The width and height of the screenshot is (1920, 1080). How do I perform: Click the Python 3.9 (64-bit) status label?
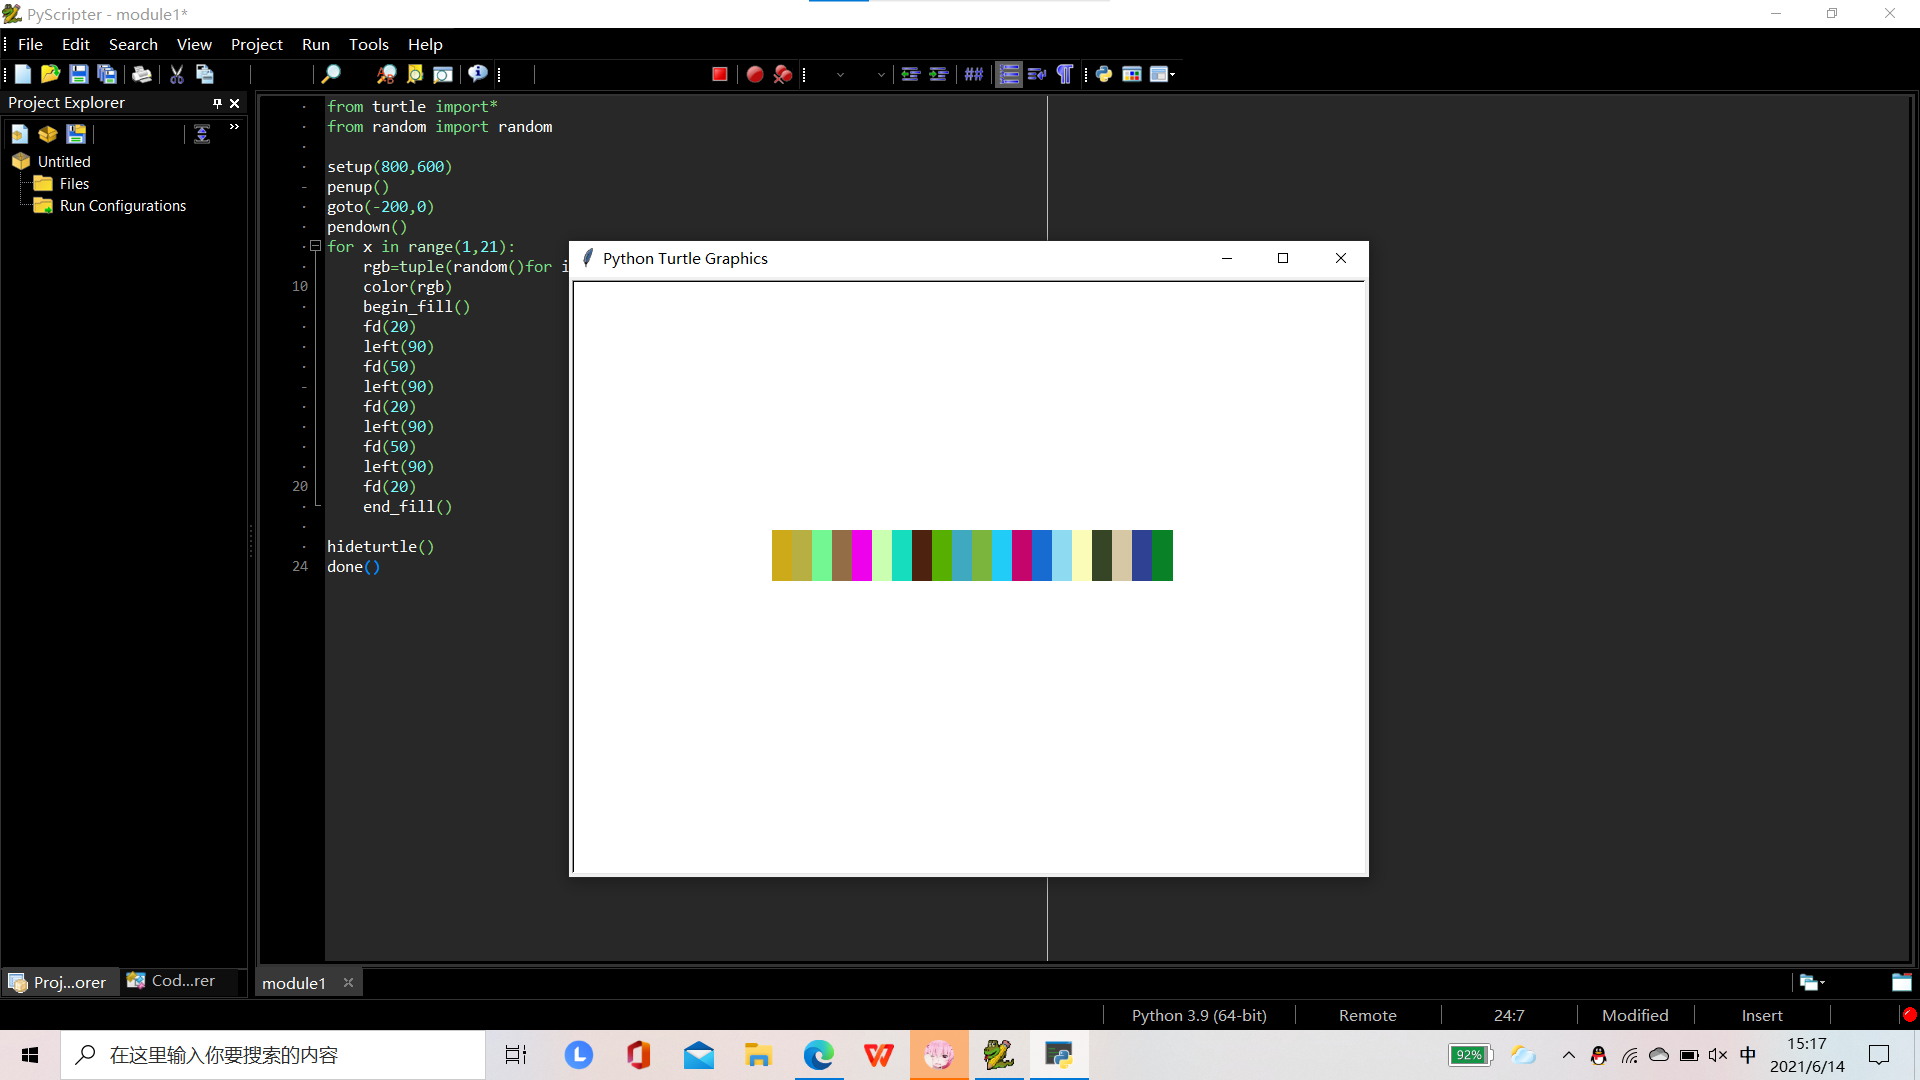(1198, 1015)
